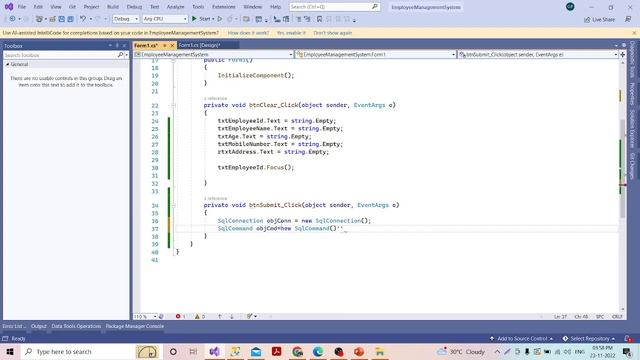Open the Any CPU platform dropdown
The width and height of the screenshot is (640, 360).
coord(165,19)
